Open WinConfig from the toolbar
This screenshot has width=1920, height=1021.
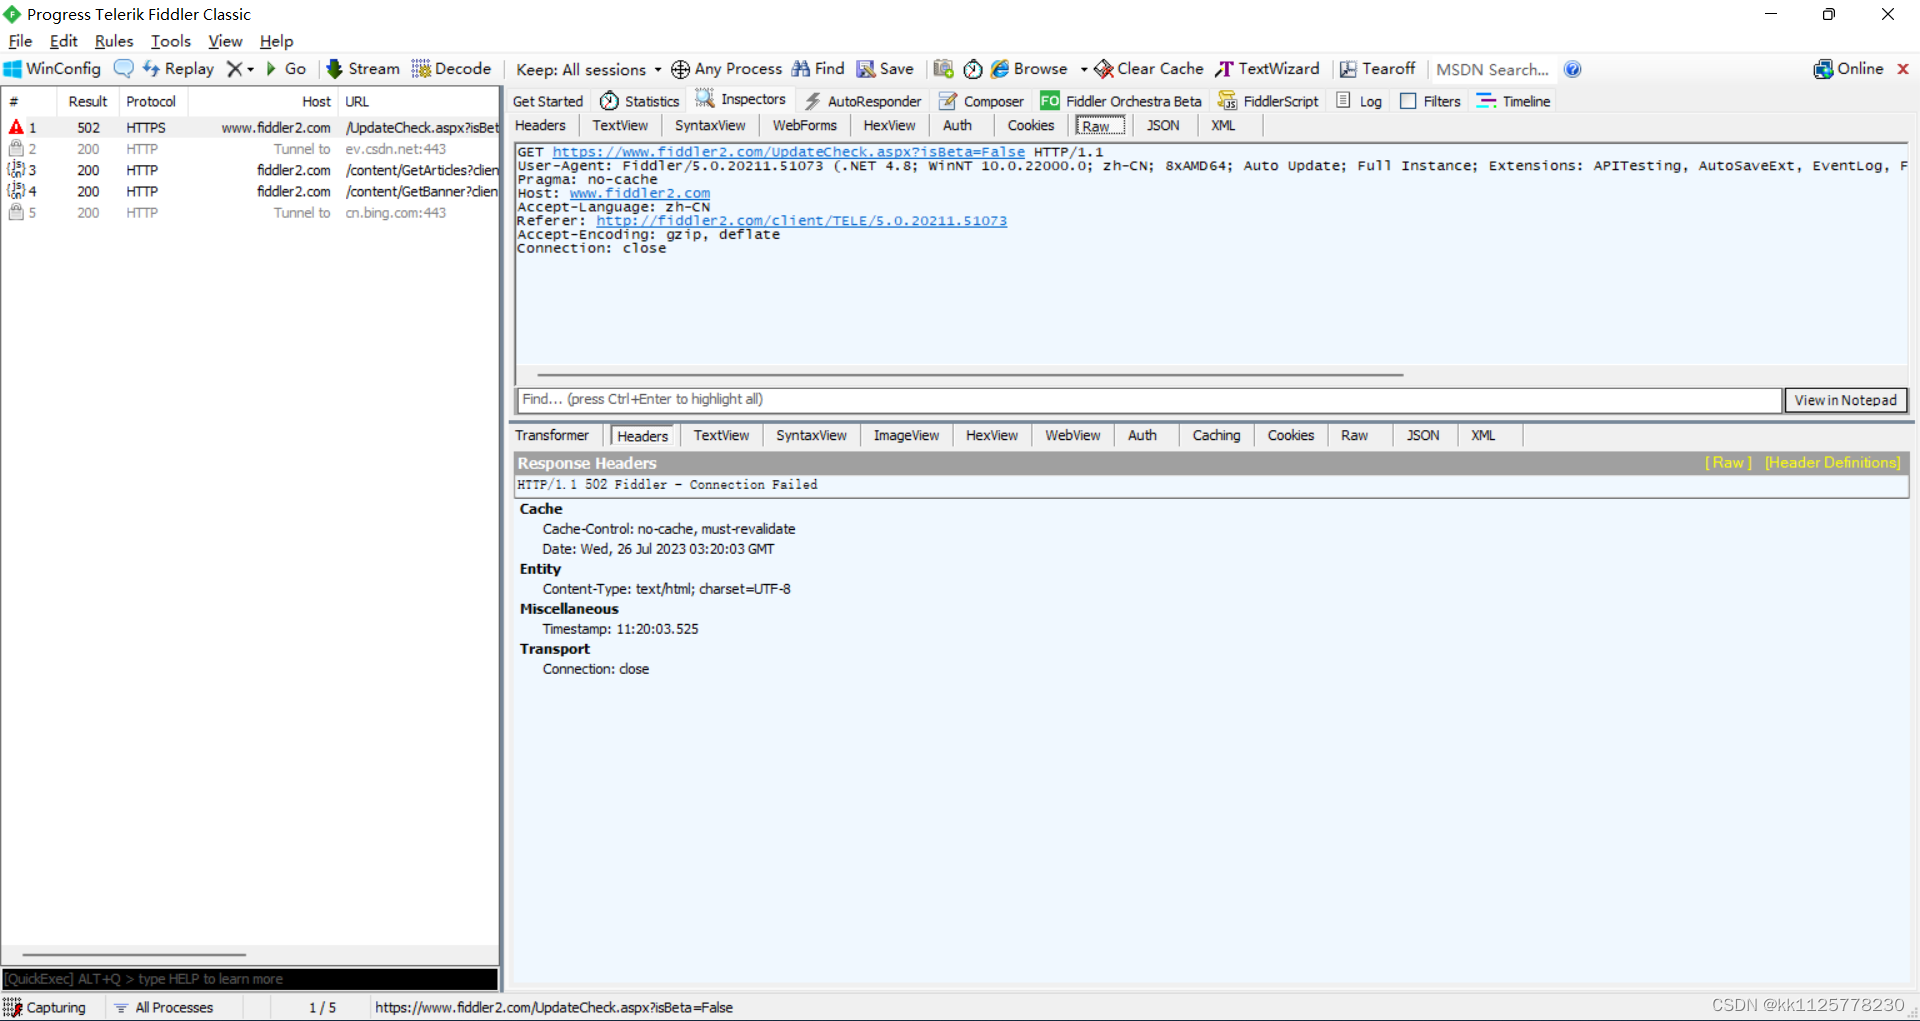53,69
